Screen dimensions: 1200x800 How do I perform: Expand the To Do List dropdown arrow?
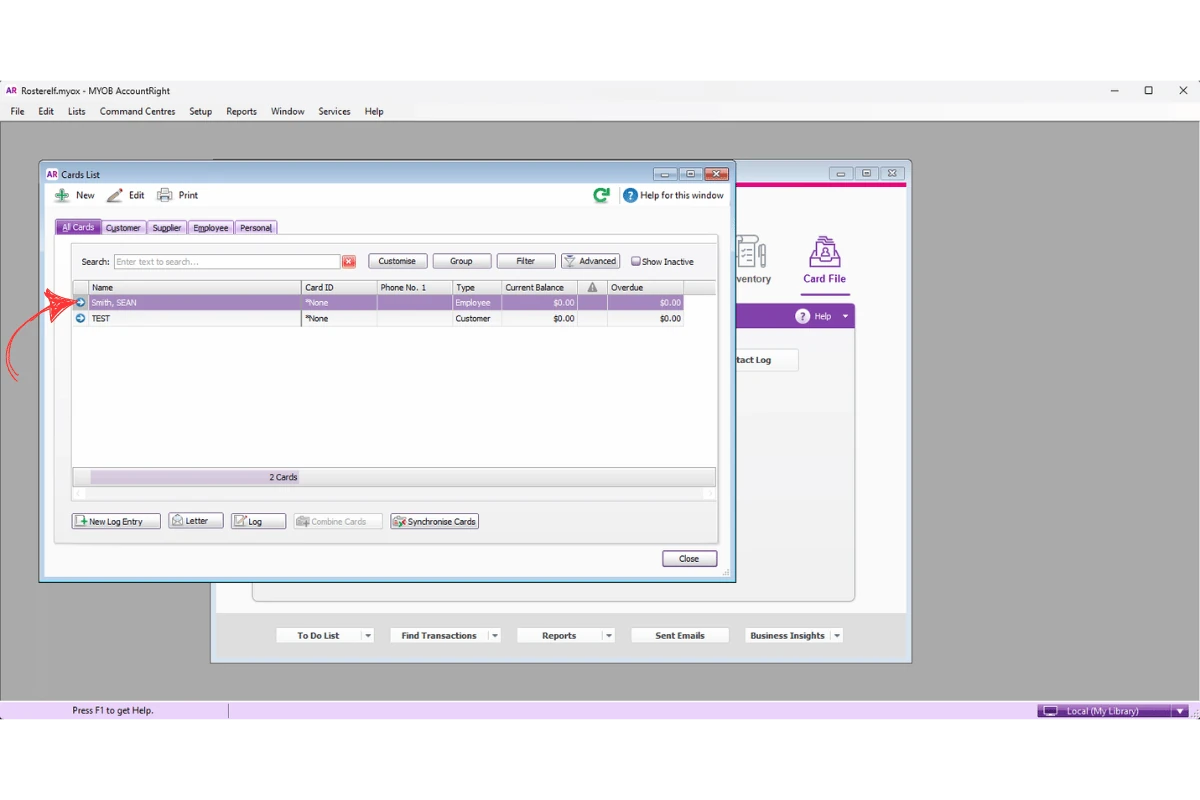coord(367,636)
